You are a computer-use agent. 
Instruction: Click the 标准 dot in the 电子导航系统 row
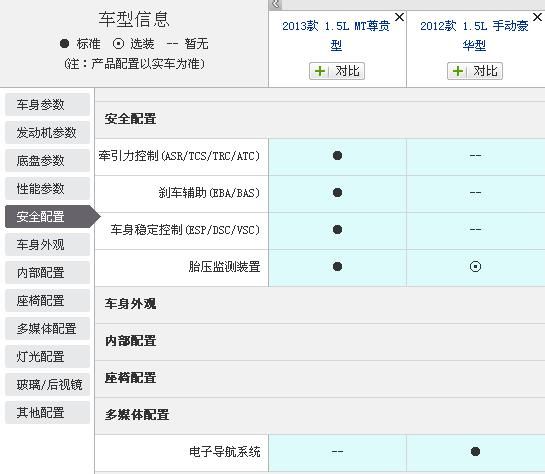[x=475, y=451]
